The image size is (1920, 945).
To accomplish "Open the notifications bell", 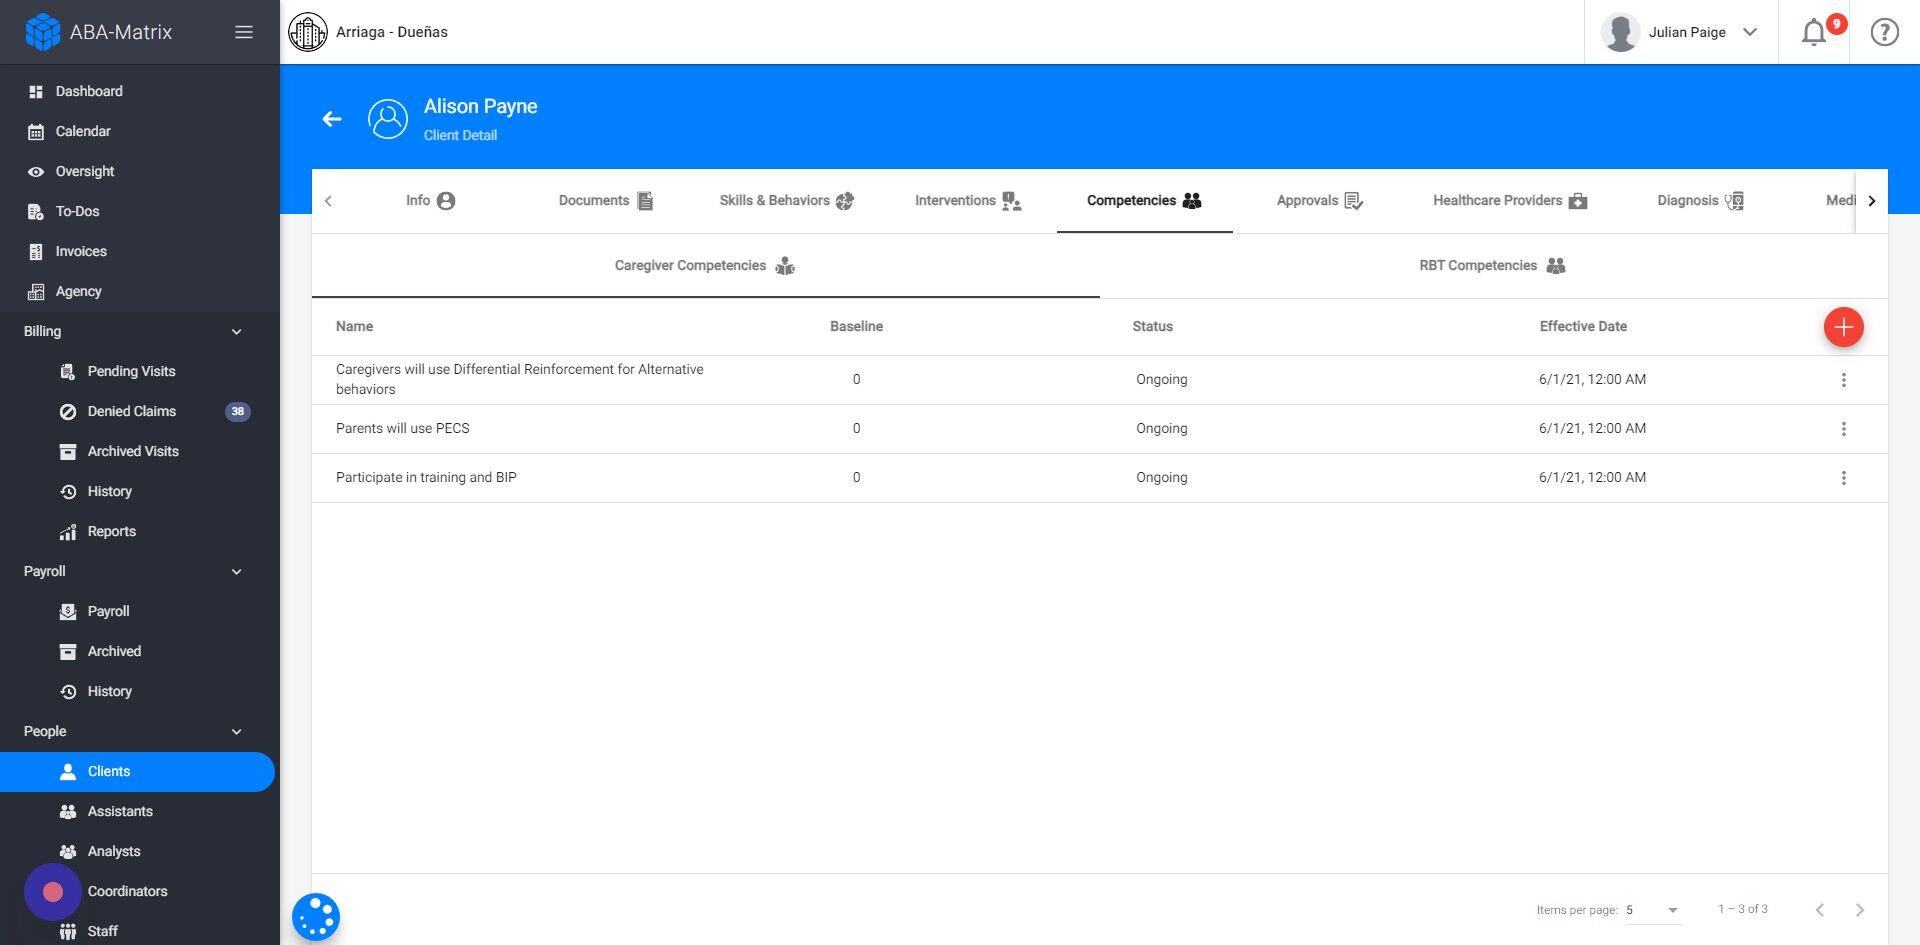I will (1813, 33).
